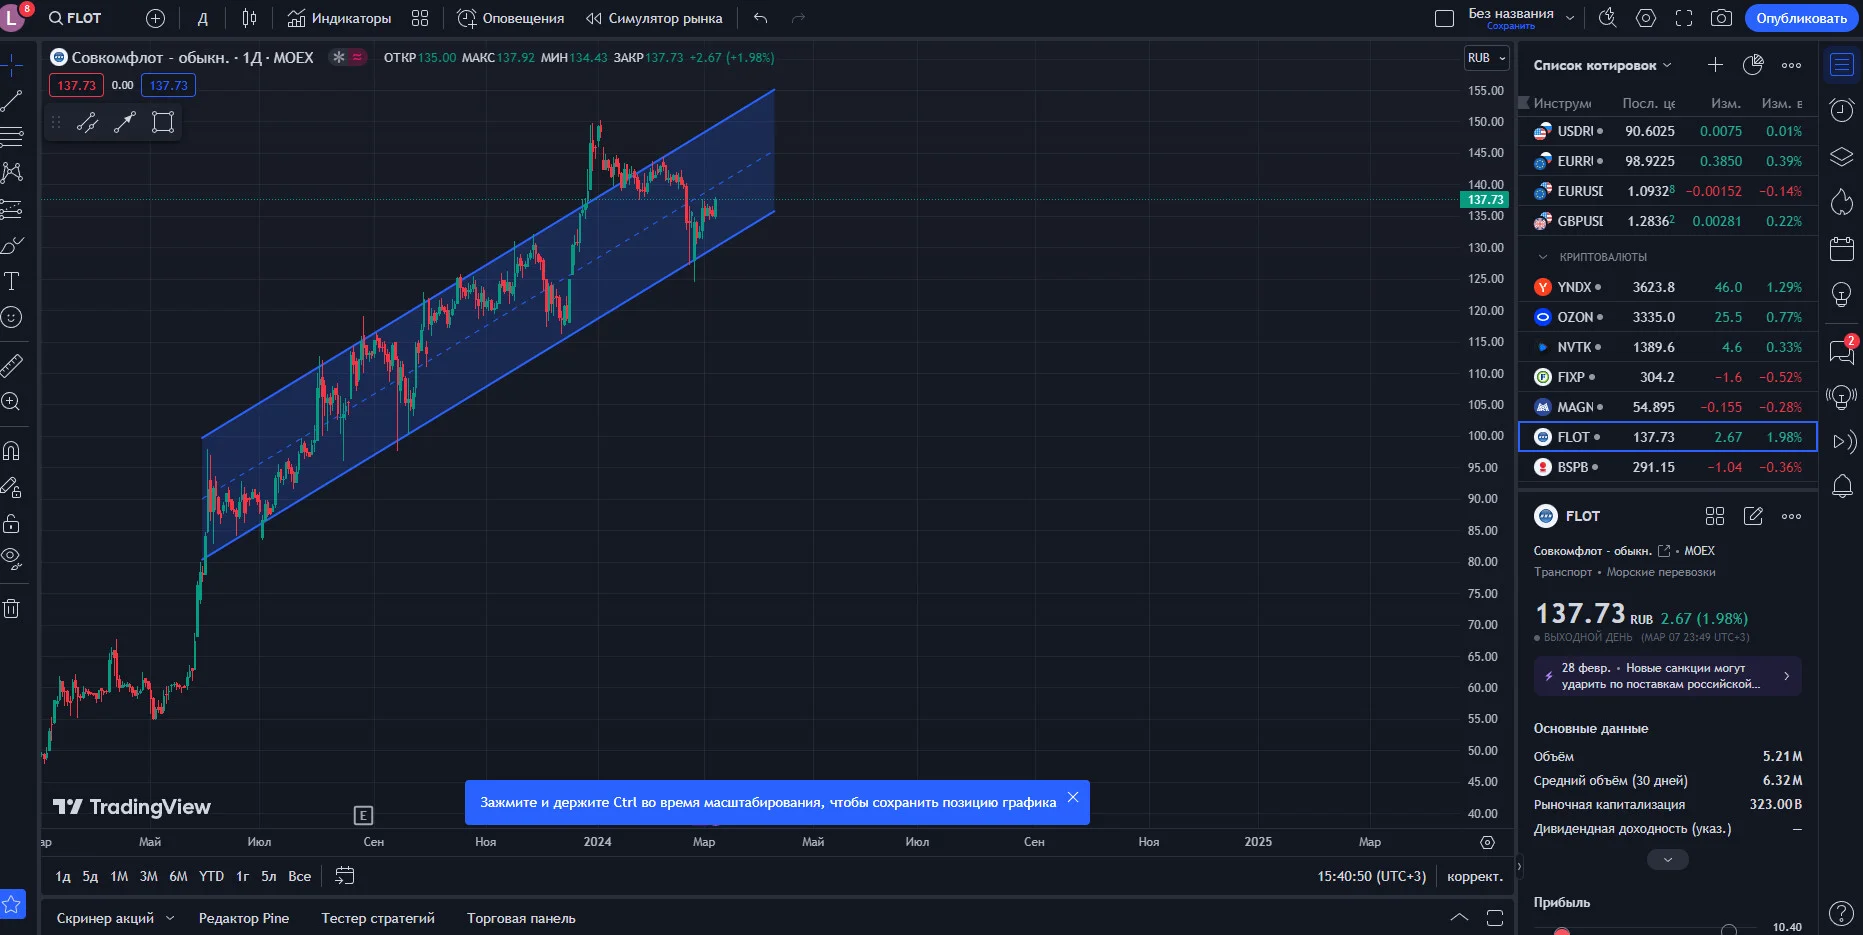Click the 'Опубликовать' button
The width and height of the screenshot is (1863, 935).
coord(1801,18)
